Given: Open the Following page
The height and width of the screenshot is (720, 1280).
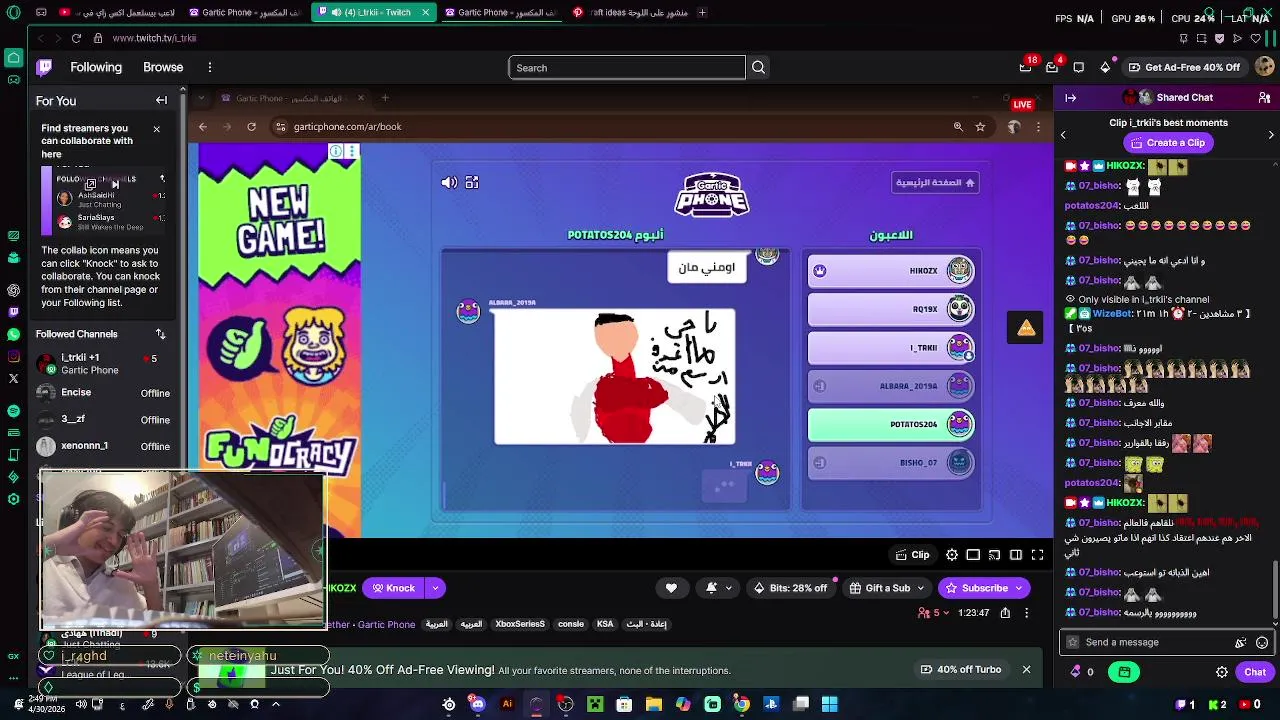Looking at the screenshot, I should pos(96,67).
